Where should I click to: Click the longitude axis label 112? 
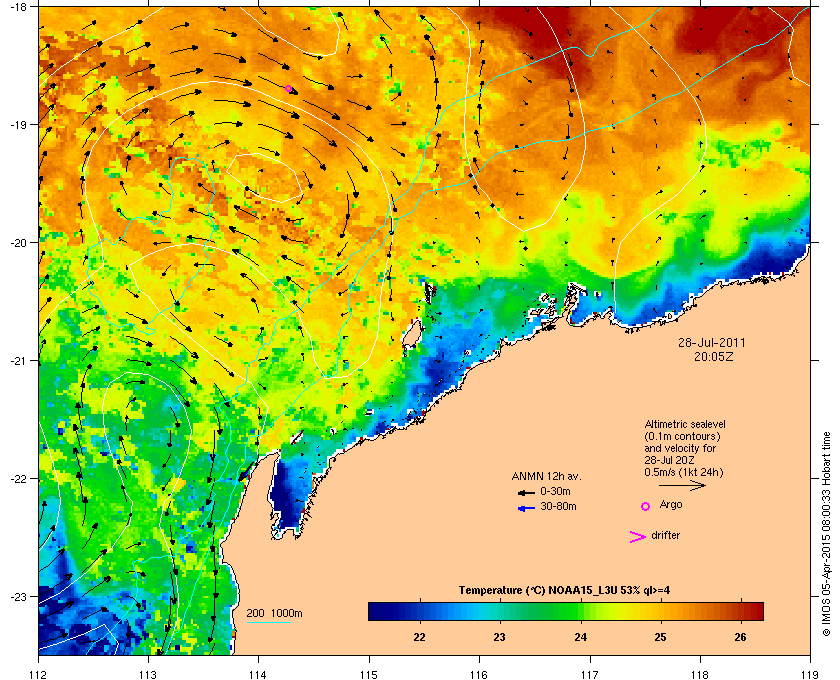pos(39,674)
